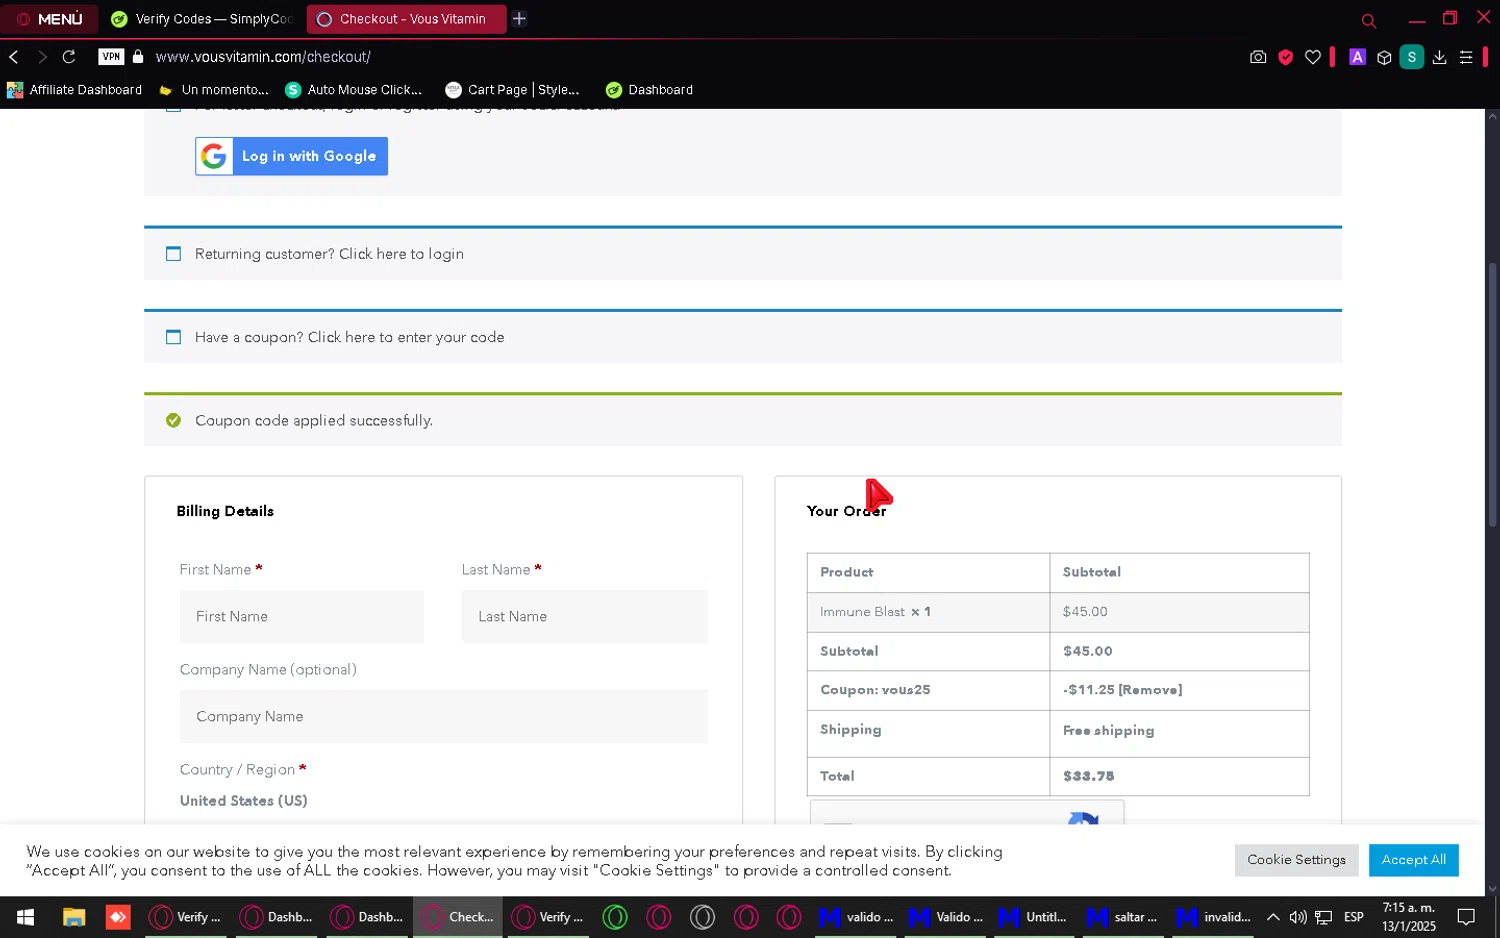Go back to the previous page
The width and height of the screenshot is (1500, 938).
coord(14,57)
